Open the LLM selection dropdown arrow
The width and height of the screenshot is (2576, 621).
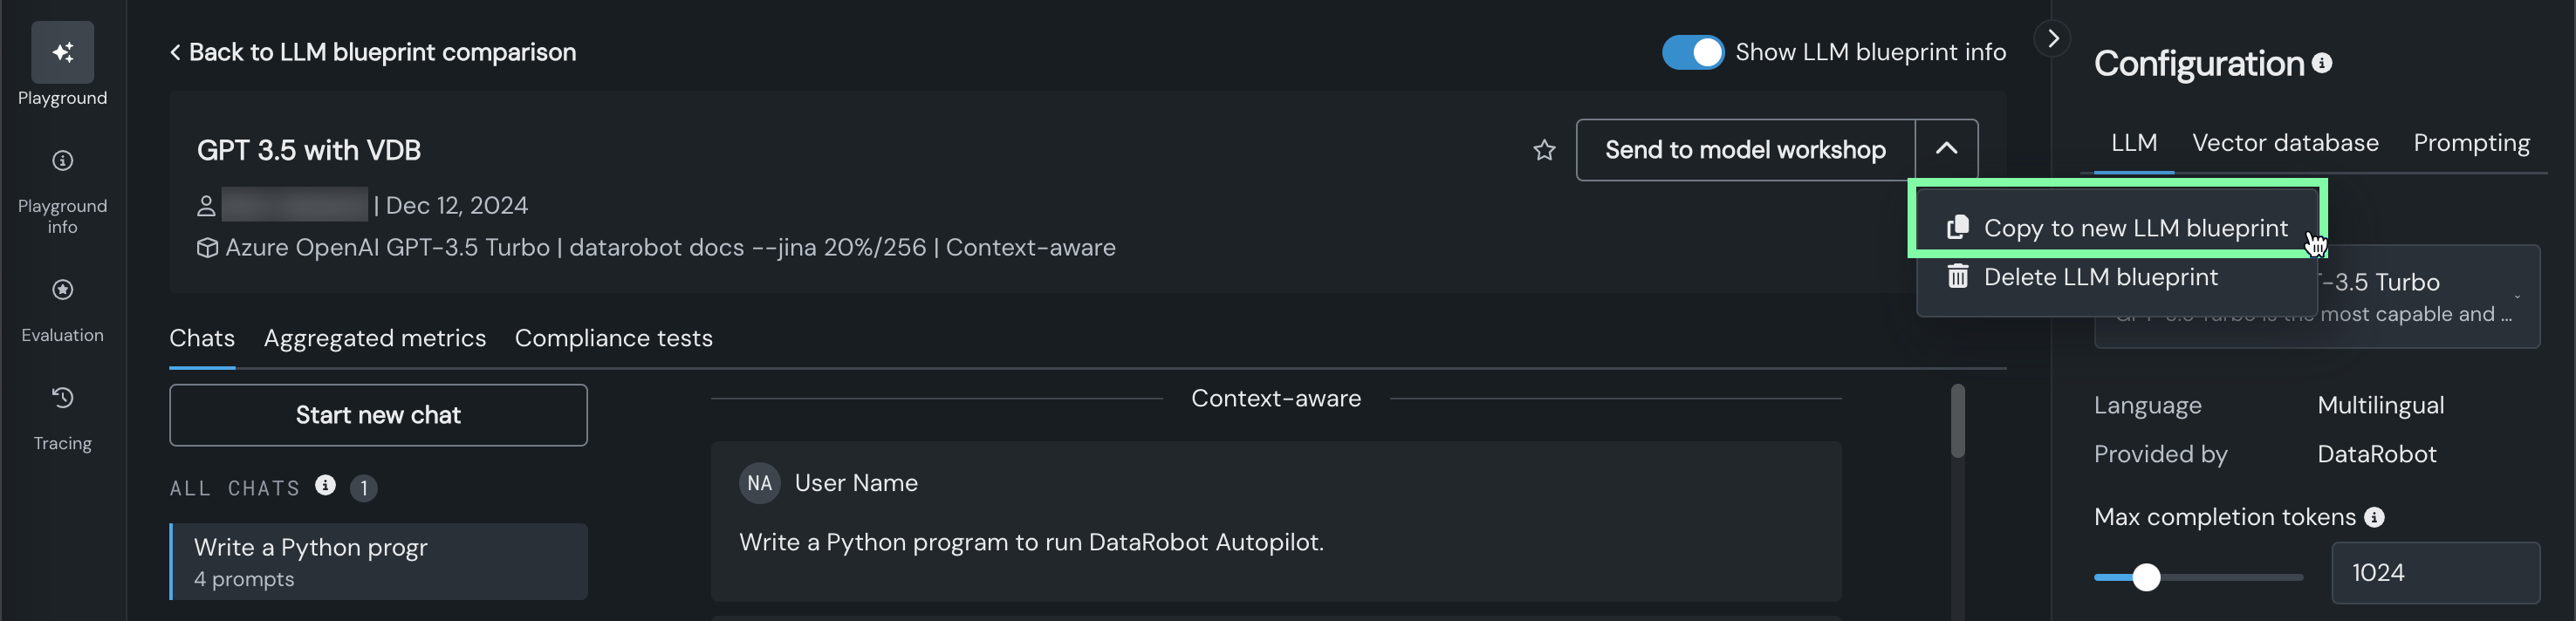tap(2516, 297)
